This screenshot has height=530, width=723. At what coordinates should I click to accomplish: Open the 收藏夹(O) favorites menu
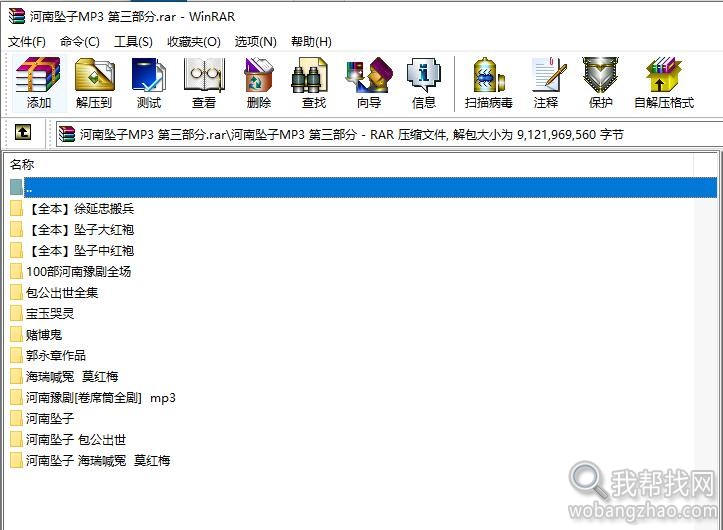click(x=194, y=42)
